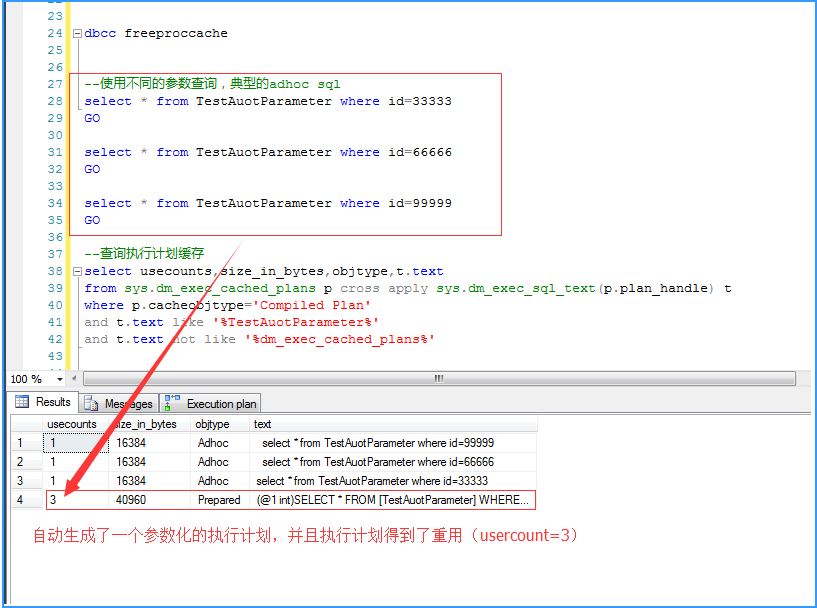Image resolution: width=817 pixels, height=608 pixels.
Task: Select row header 4 in results grid
Action: tap(27, 500)
